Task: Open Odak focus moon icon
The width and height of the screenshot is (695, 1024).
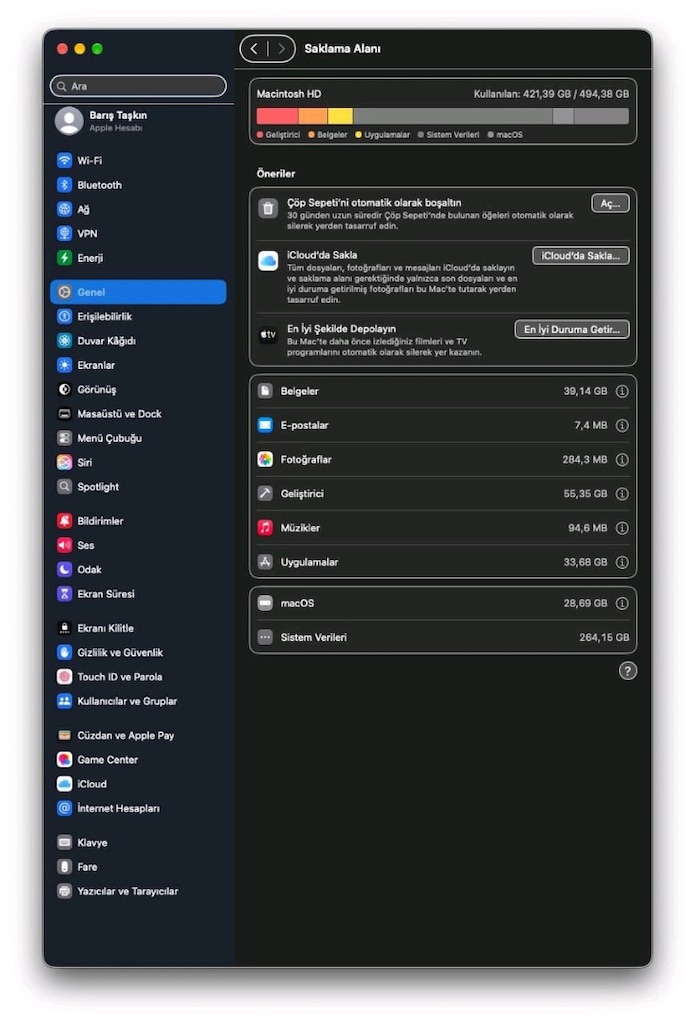Action: coord(64,569)
